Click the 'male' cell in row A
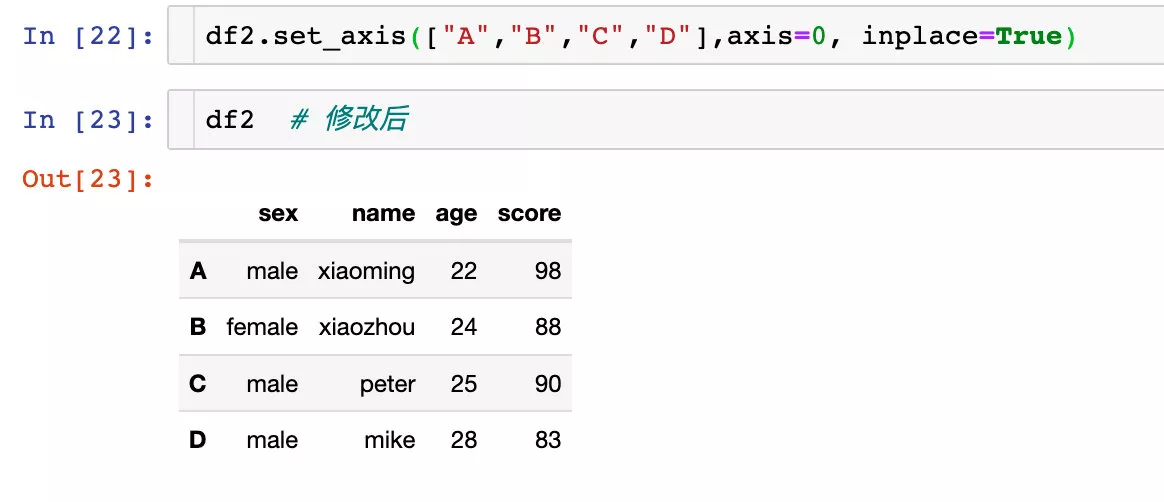 pyautogui.click(x=272, y=271)
